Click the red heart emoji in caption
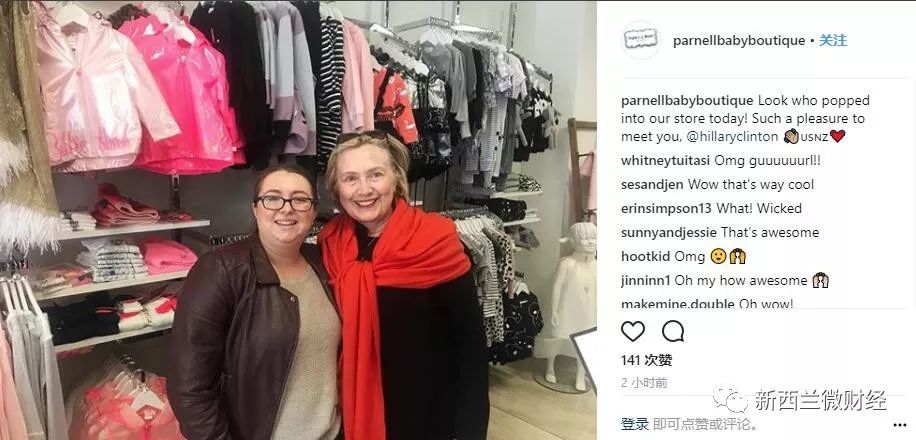This screenshot has height=440, width=916. point(837,137)
